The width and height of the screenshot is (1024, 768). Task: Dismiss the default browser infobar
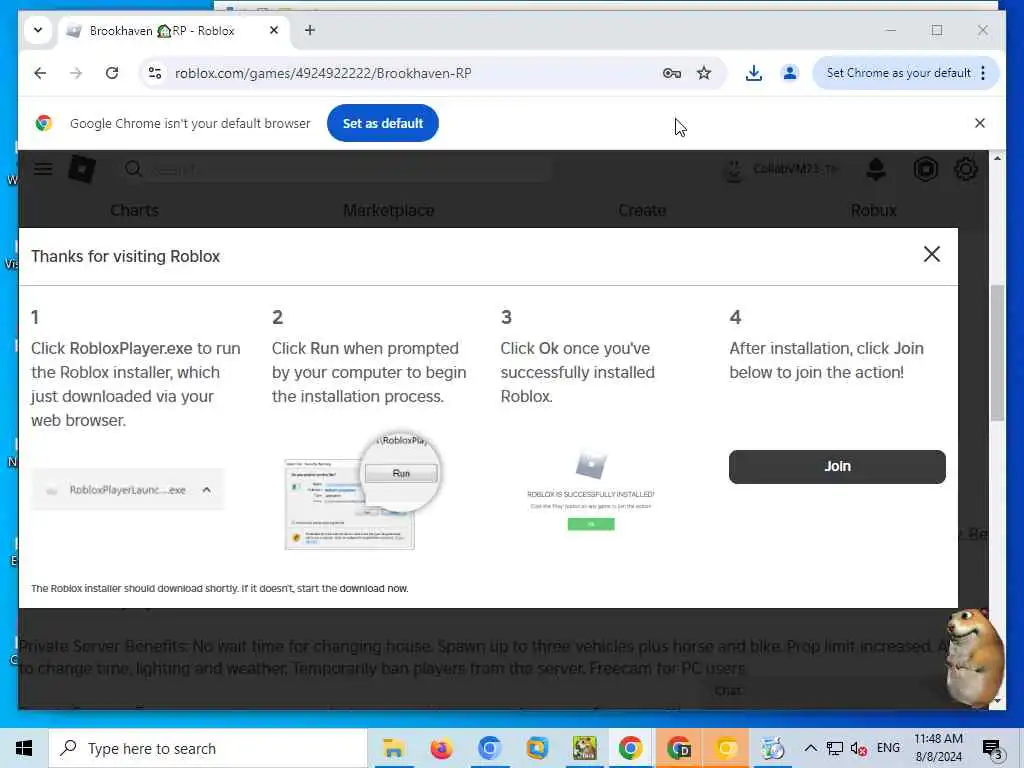[980, 123]
